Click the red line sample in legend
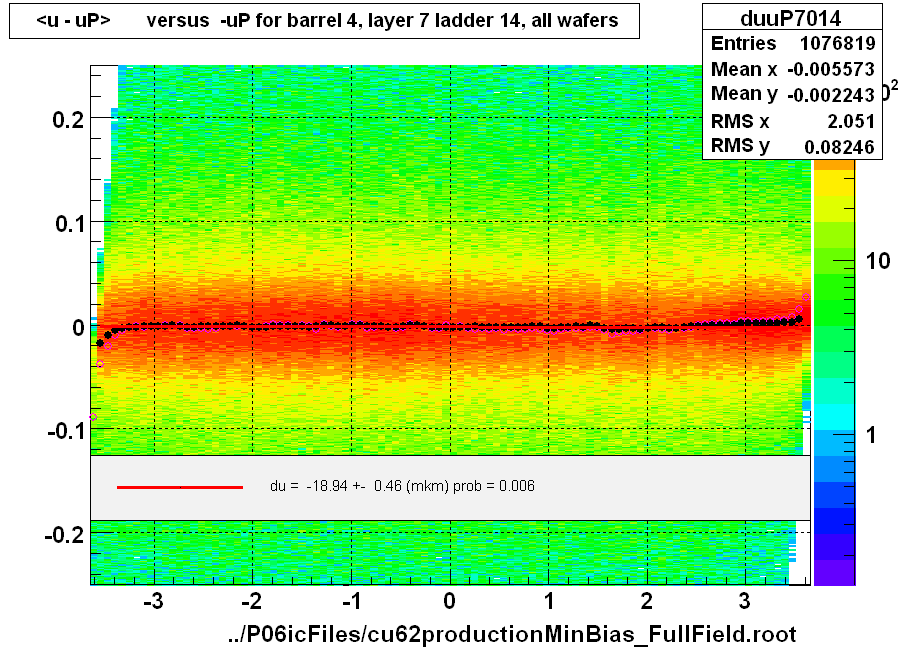This screenshot has height=650, width=900. coord(180,487)
